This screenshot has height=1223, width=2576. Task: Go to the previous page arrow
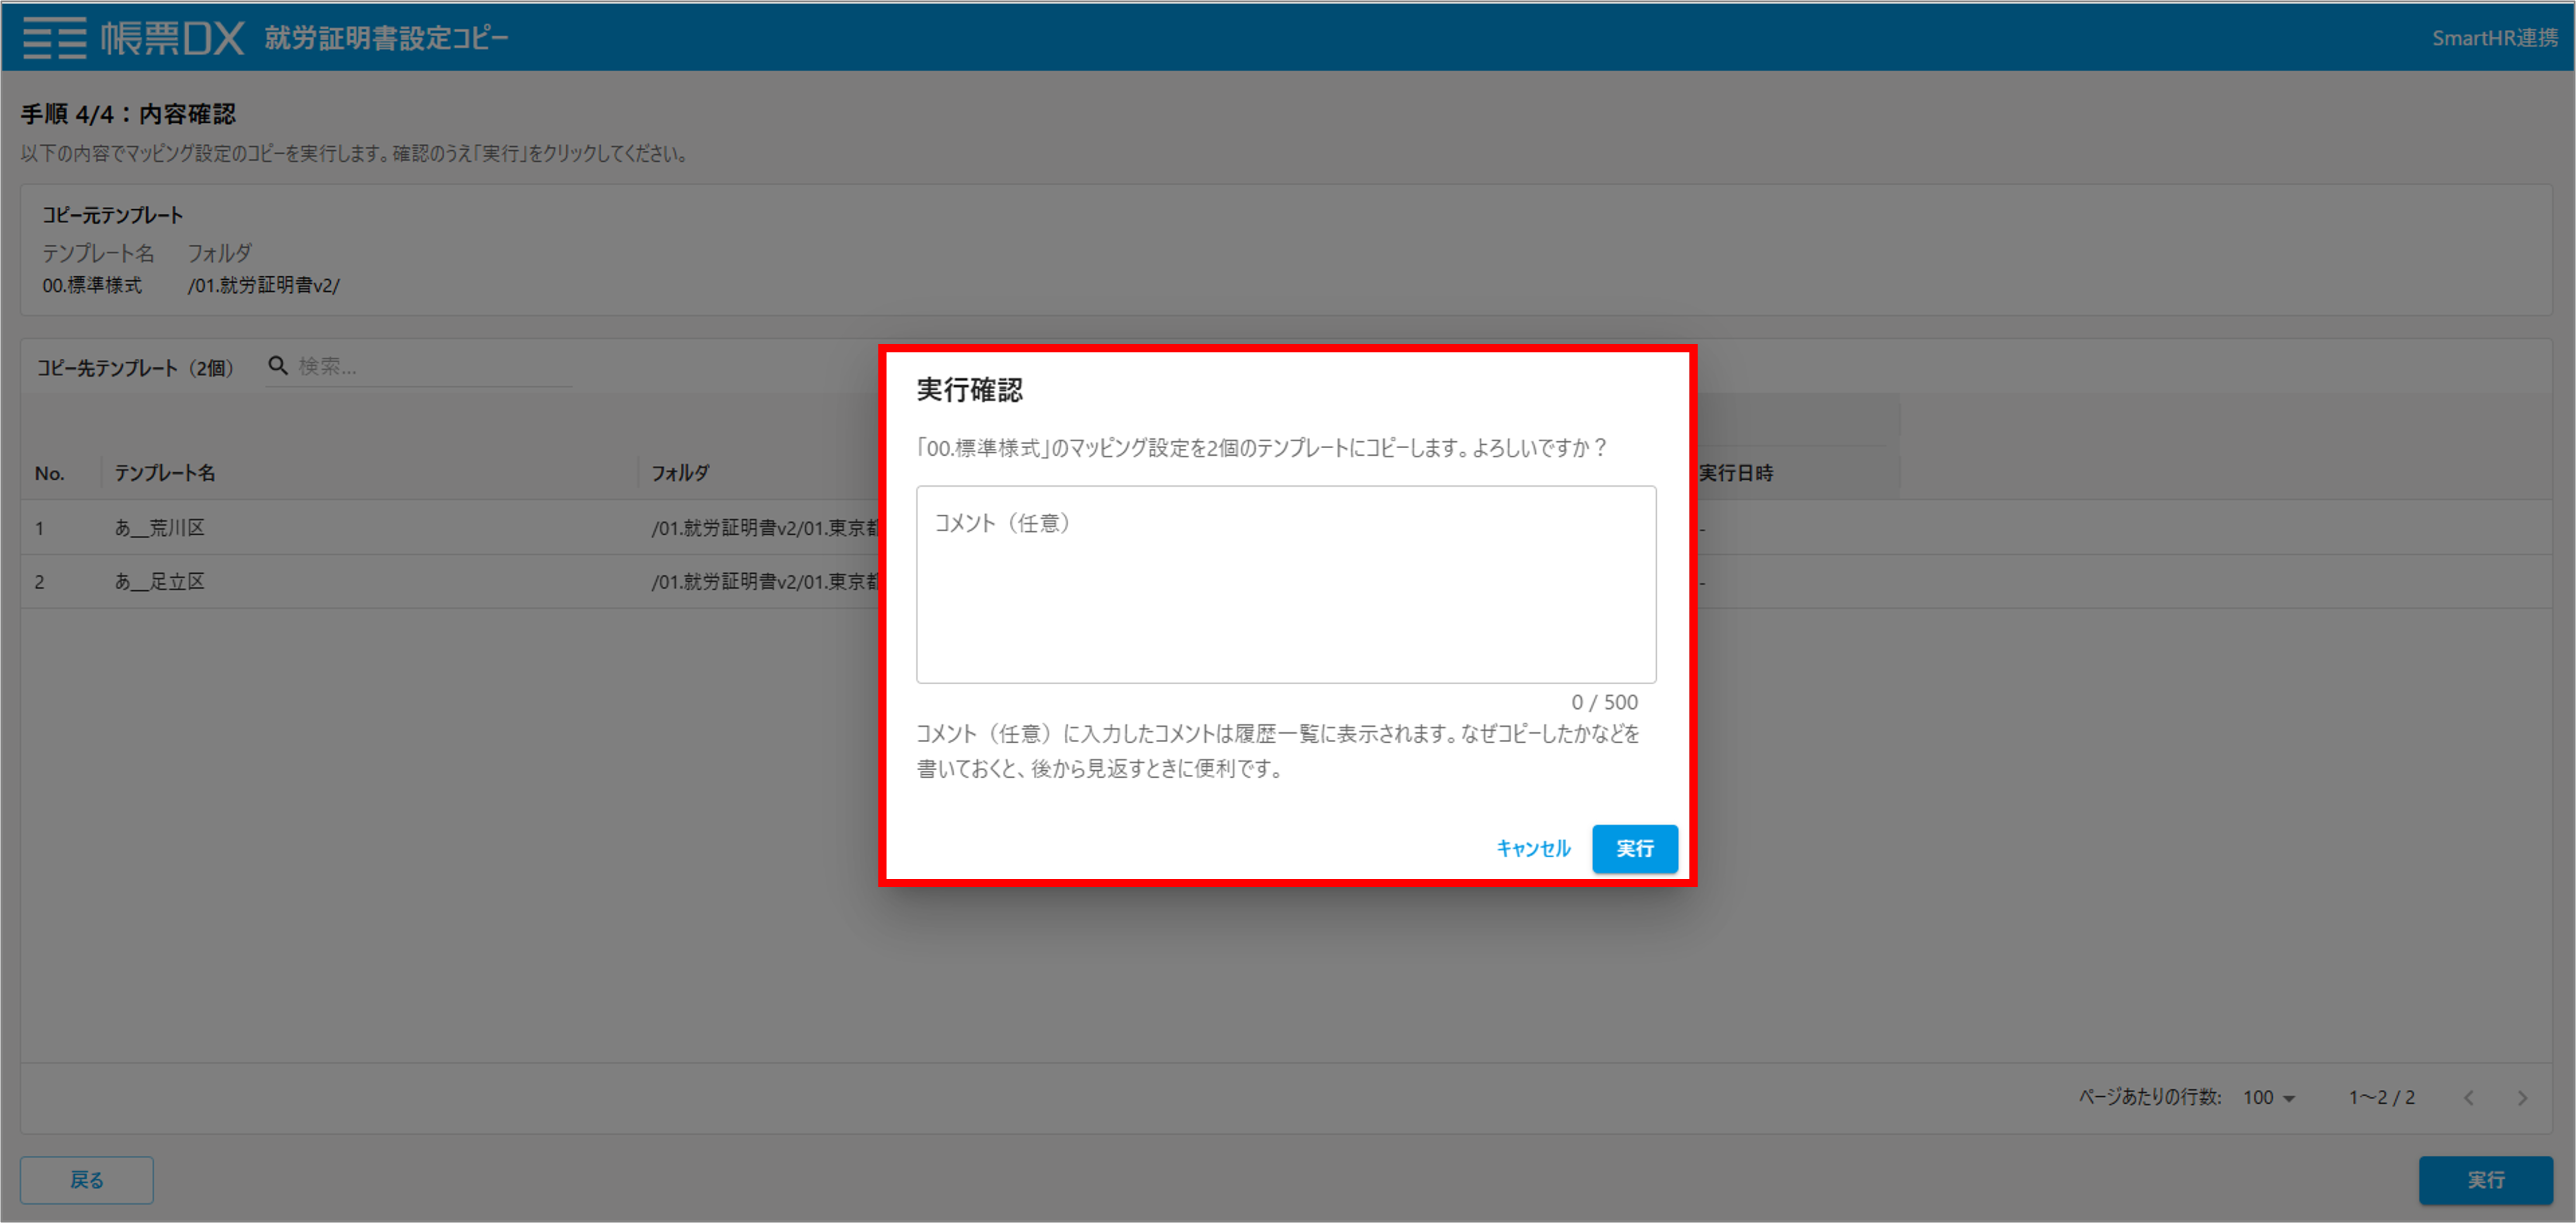[2469, 1098]
